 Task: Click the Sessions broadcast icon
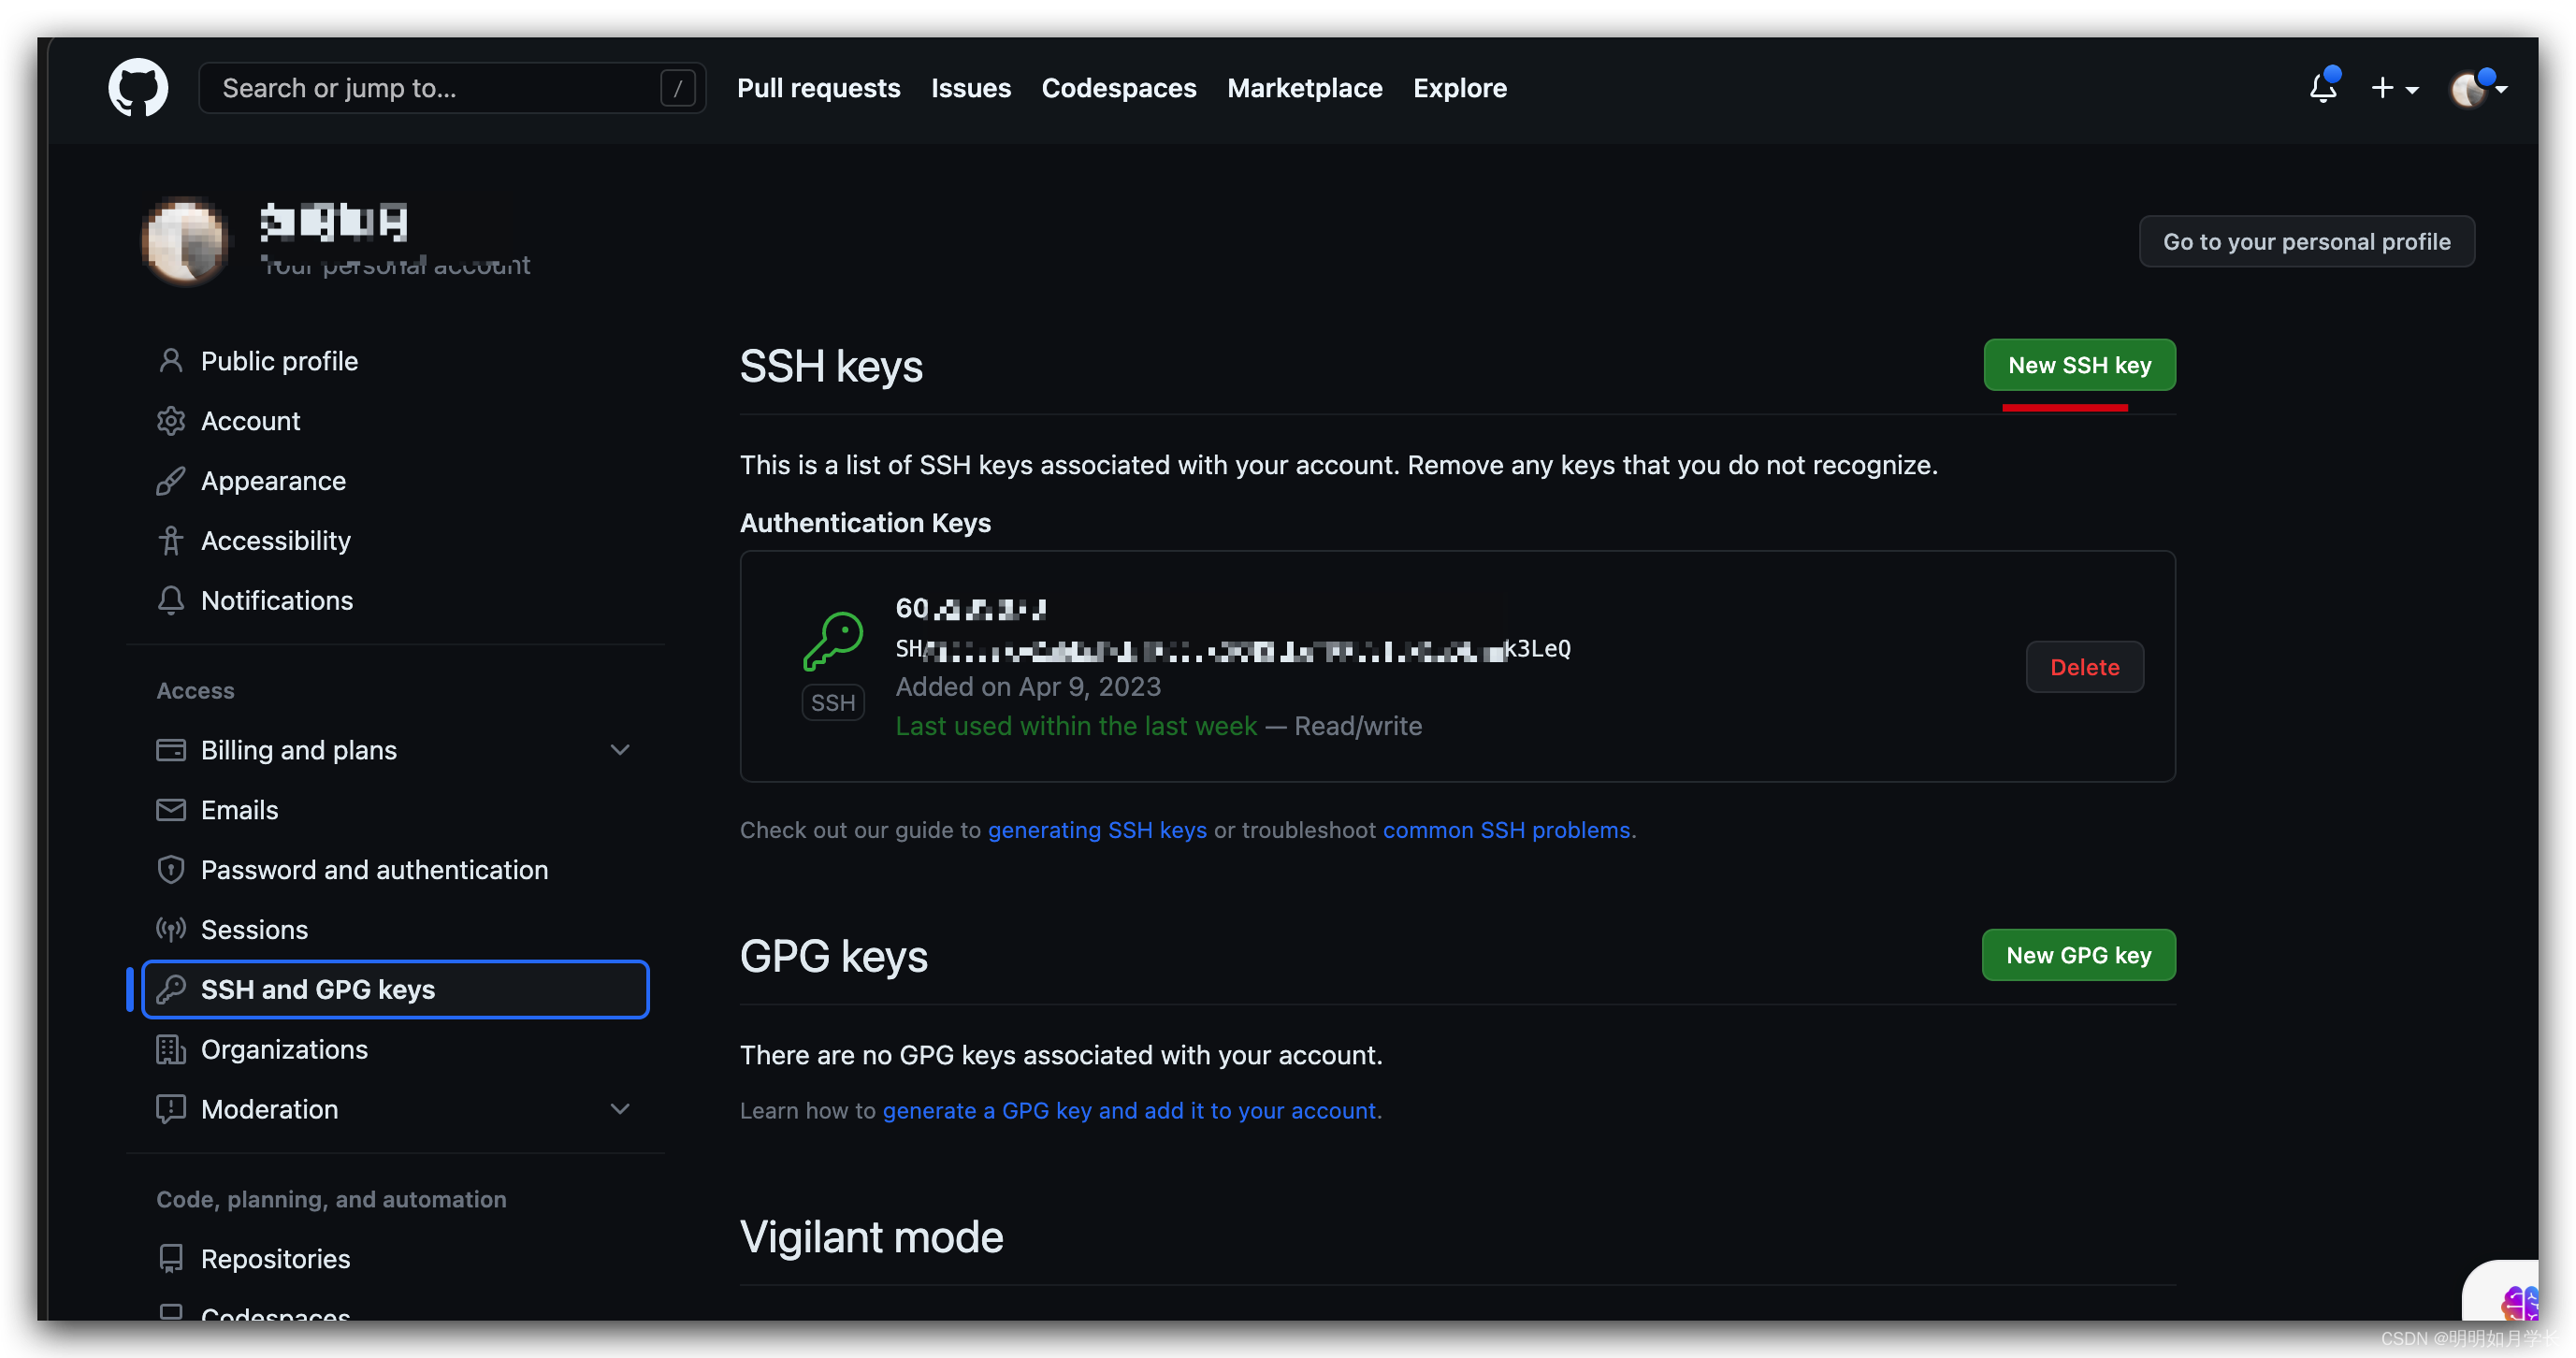pyautogui.click(x=171, y=930)
